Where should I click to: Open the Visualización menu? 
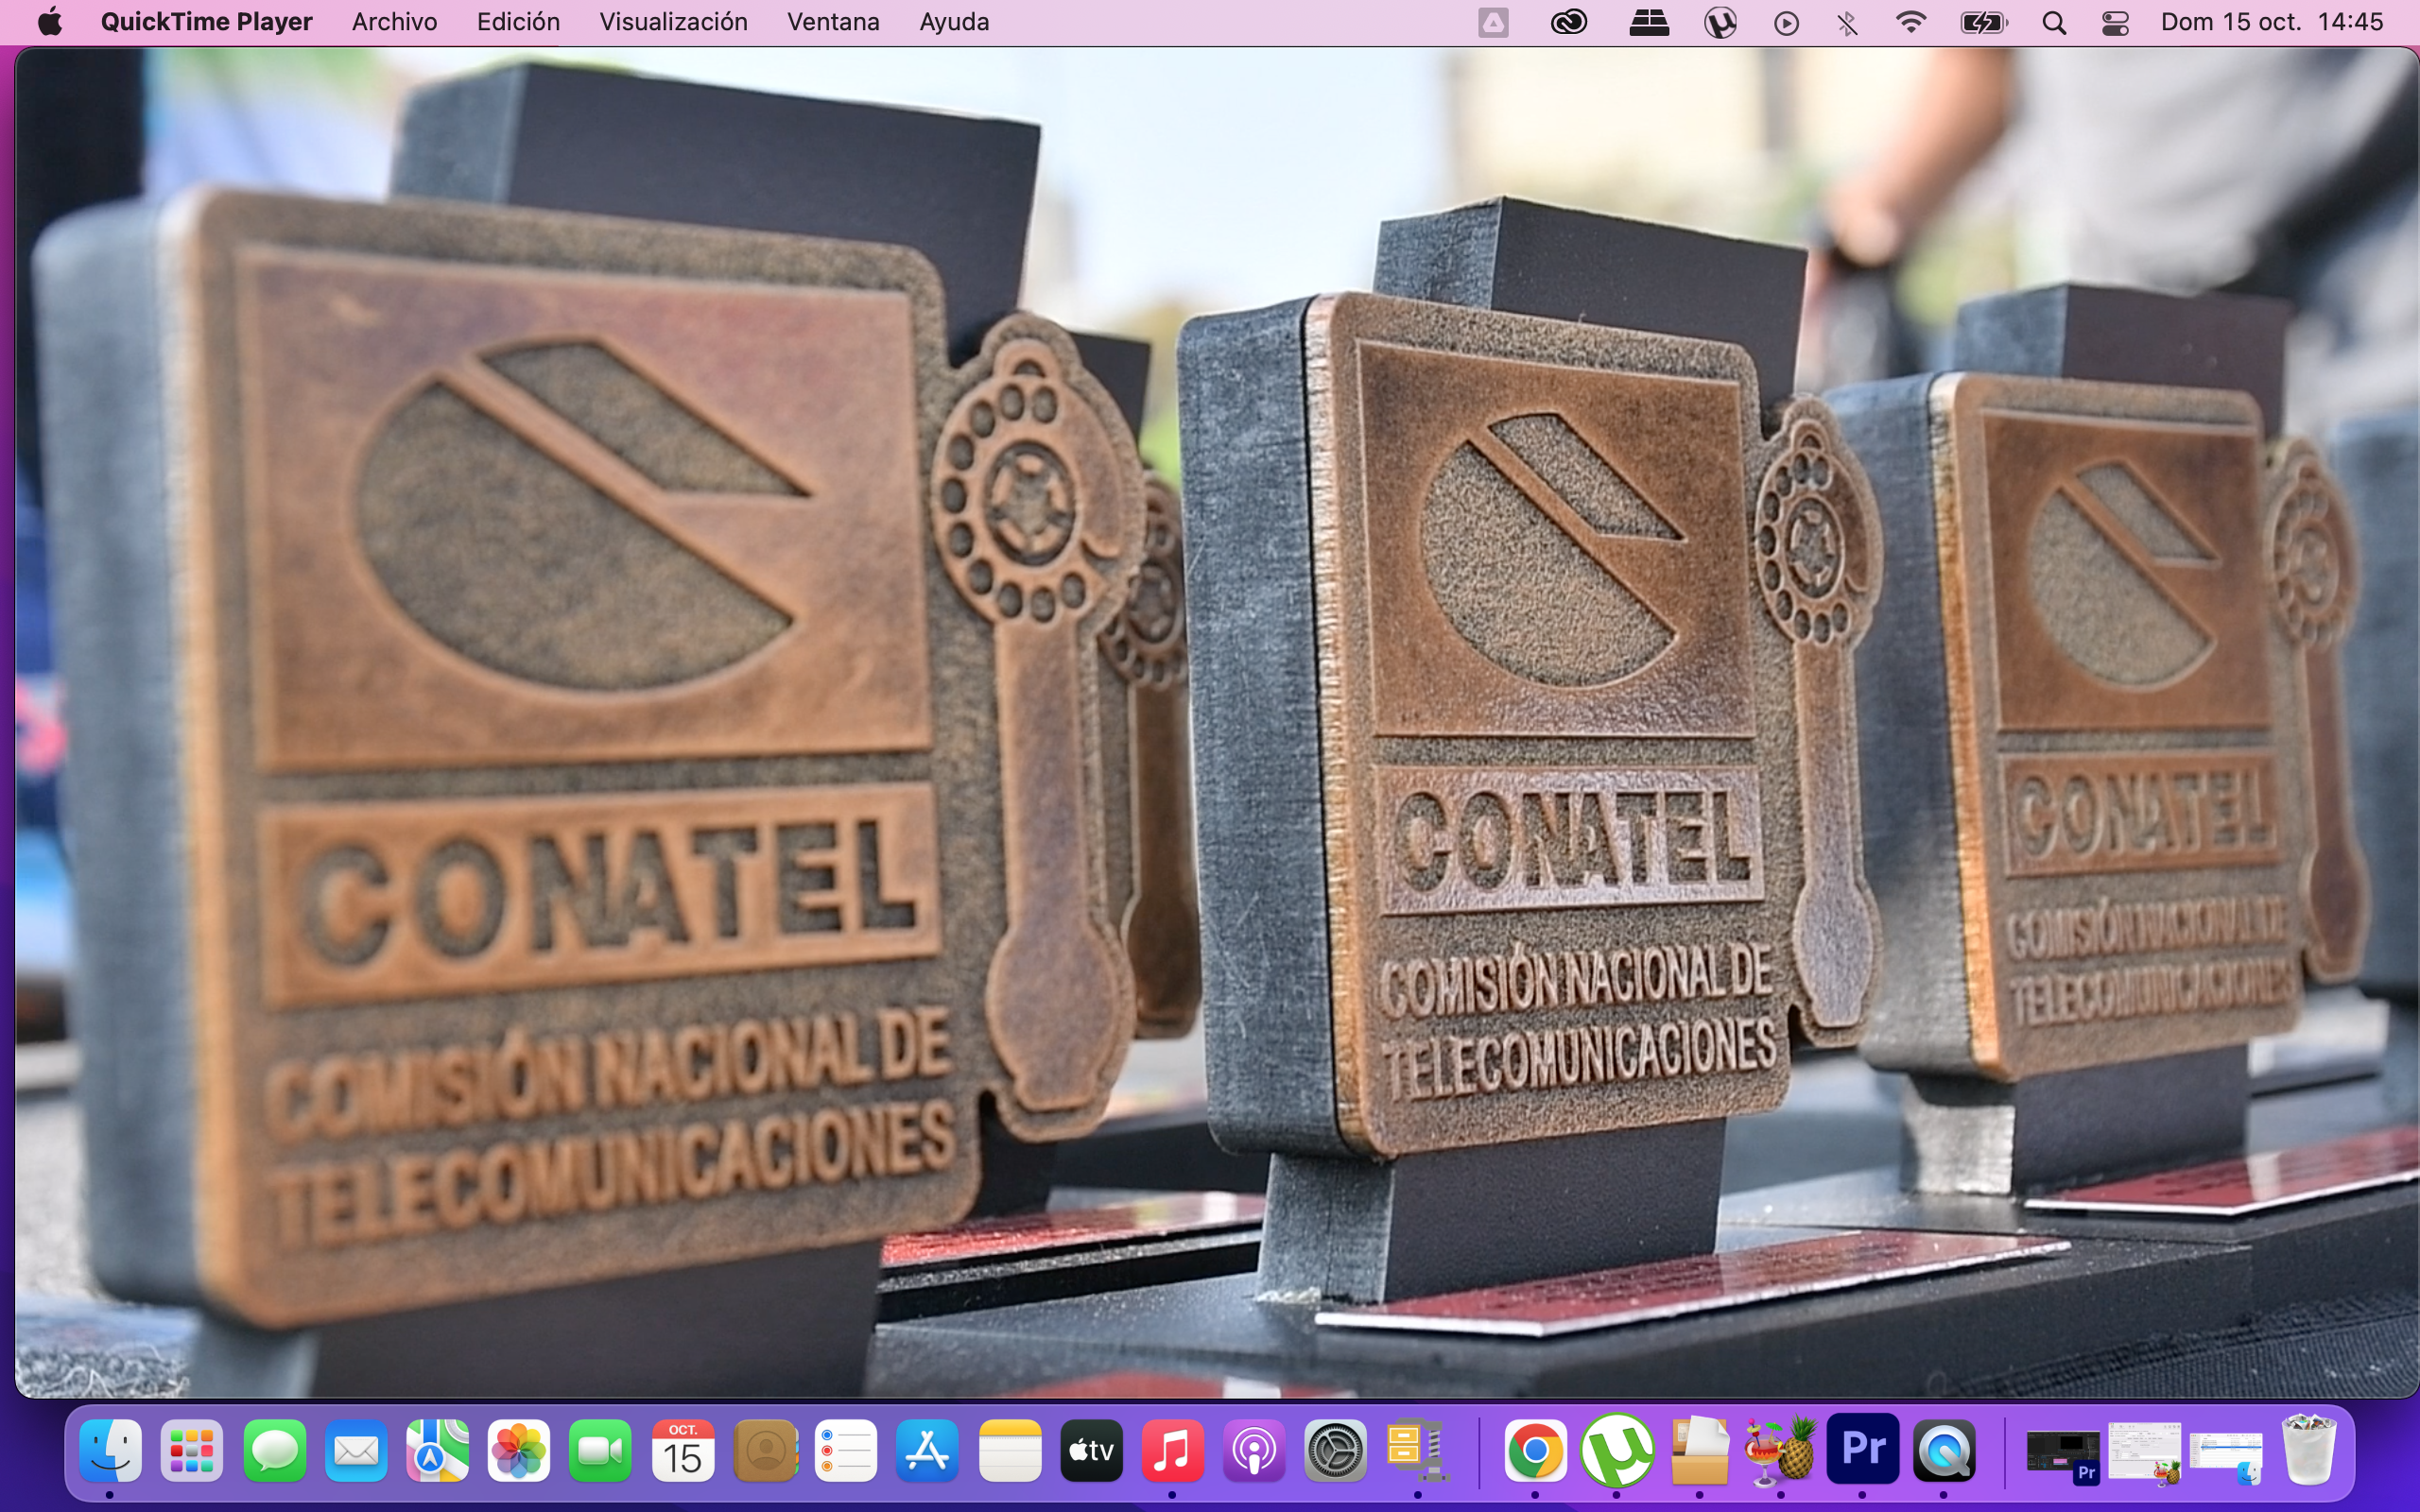(673, 22)
